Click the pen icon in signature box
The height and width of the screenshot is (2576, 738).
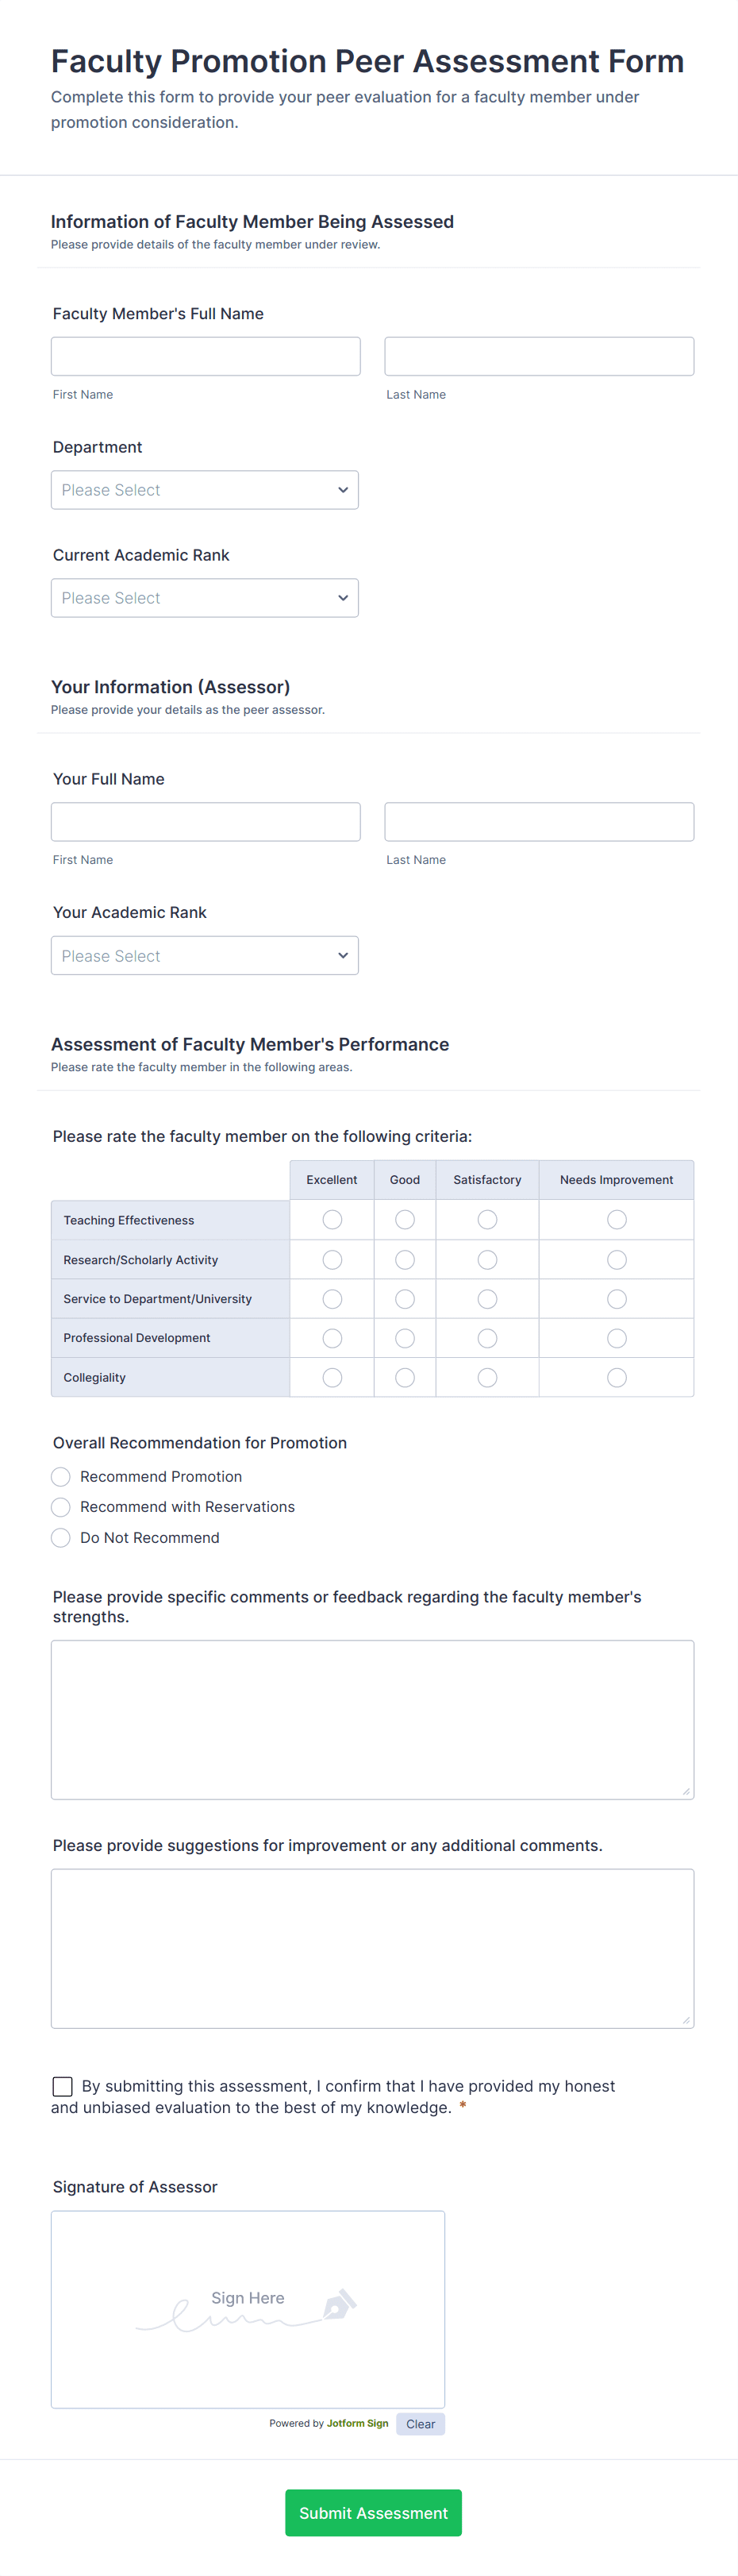point(339,2305)
